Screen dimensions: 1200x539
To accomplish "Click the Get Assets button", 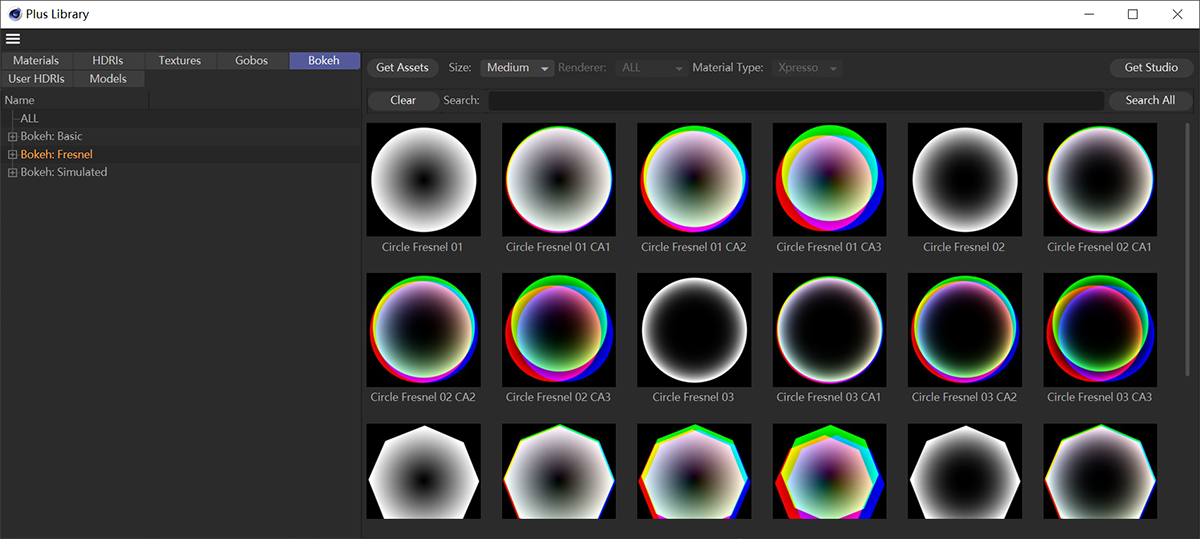I will [402, 68].
